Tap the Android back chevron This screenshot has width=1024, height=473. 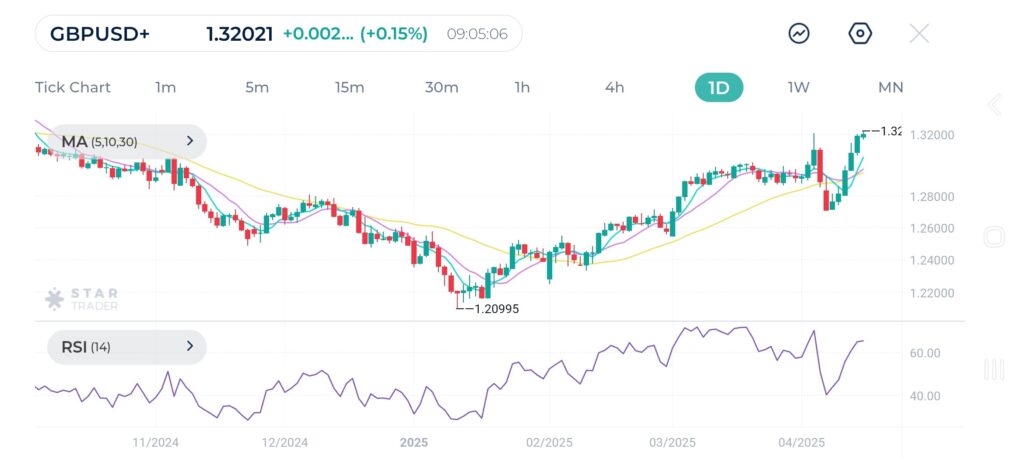click(x=994, y=105)
